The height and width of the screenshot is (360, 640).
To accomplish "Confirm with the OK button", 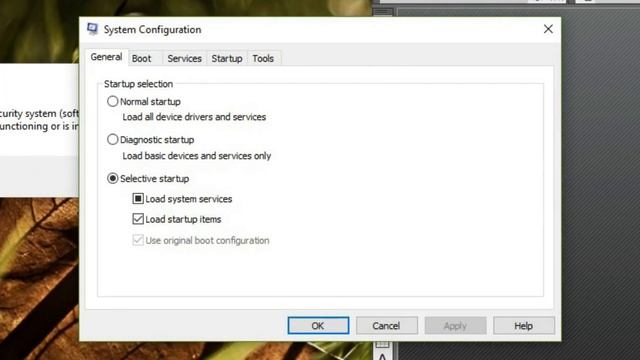I will pos(318,326).
